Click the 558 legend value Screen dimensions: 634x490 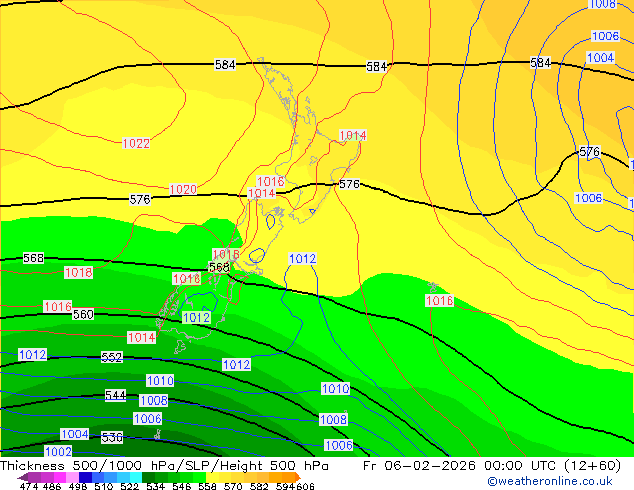click(x=207, y=486)
